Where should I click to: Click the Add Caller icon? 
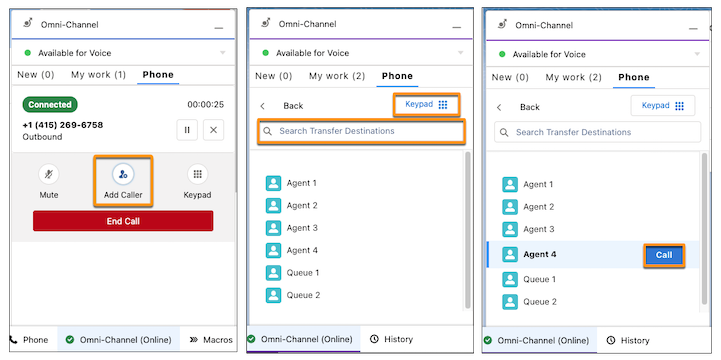pyautogui.click(x=123, y=174)
